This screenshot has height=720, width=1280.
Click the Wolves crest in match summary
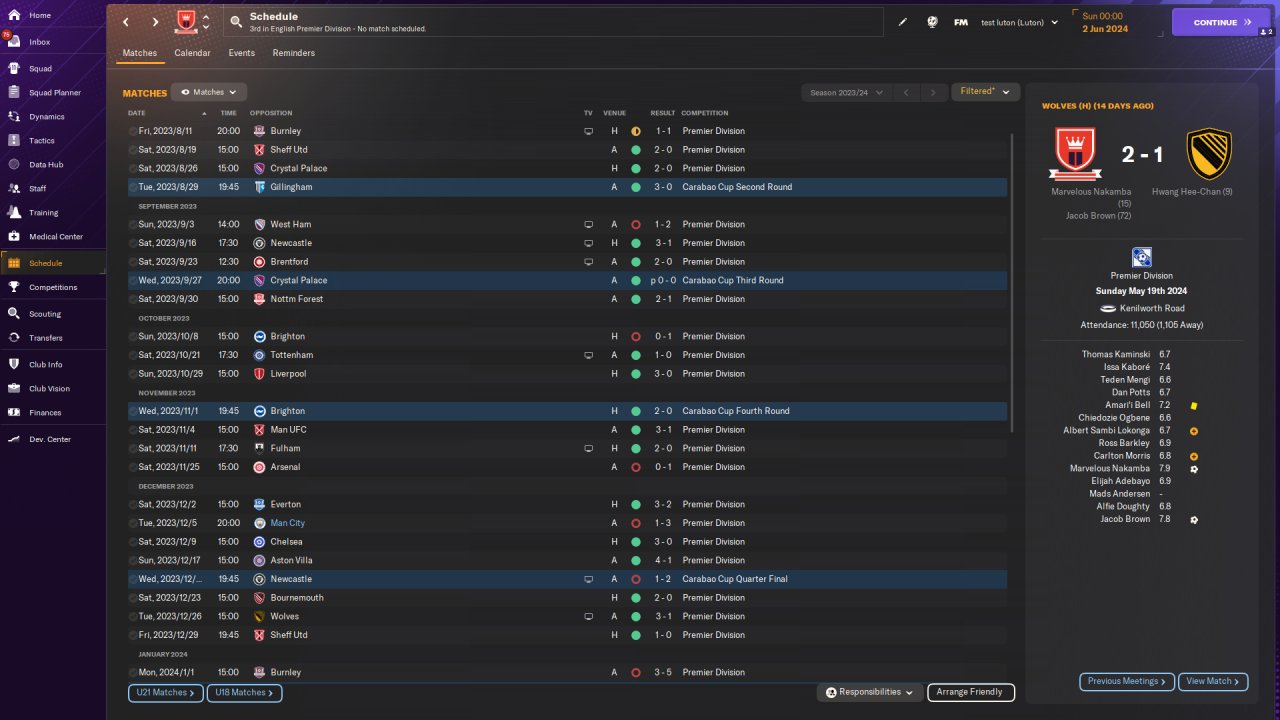pyautogui.click(x=1208, y=154)
